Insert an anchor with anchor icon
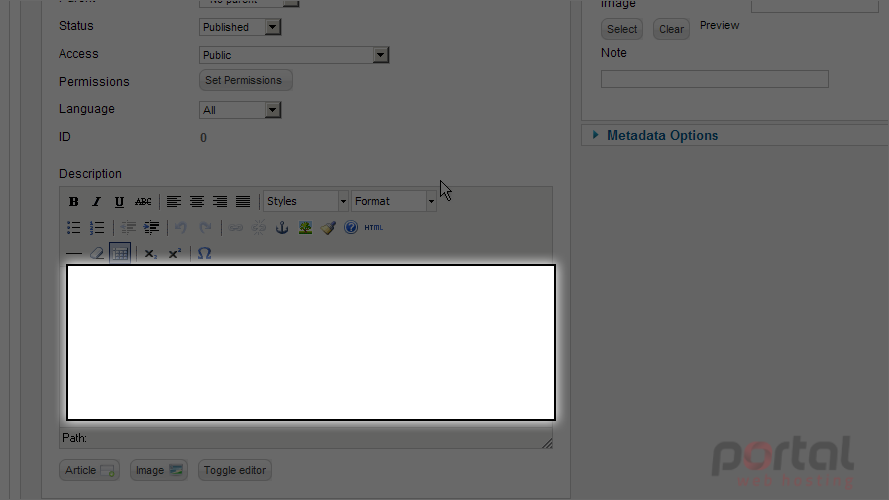889x500 pixels. [282, 227]
